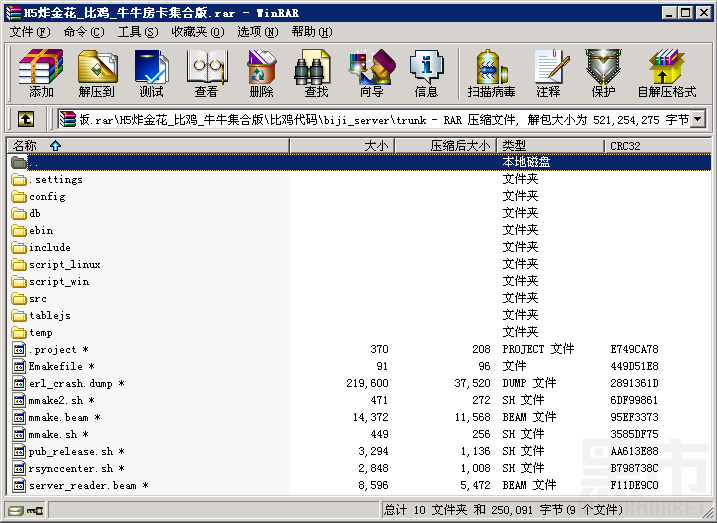Image resolution: width=717 pixels, height=523 pixels.
Task: Click the disk drive icon in status bar
Action: coord(15,510)
